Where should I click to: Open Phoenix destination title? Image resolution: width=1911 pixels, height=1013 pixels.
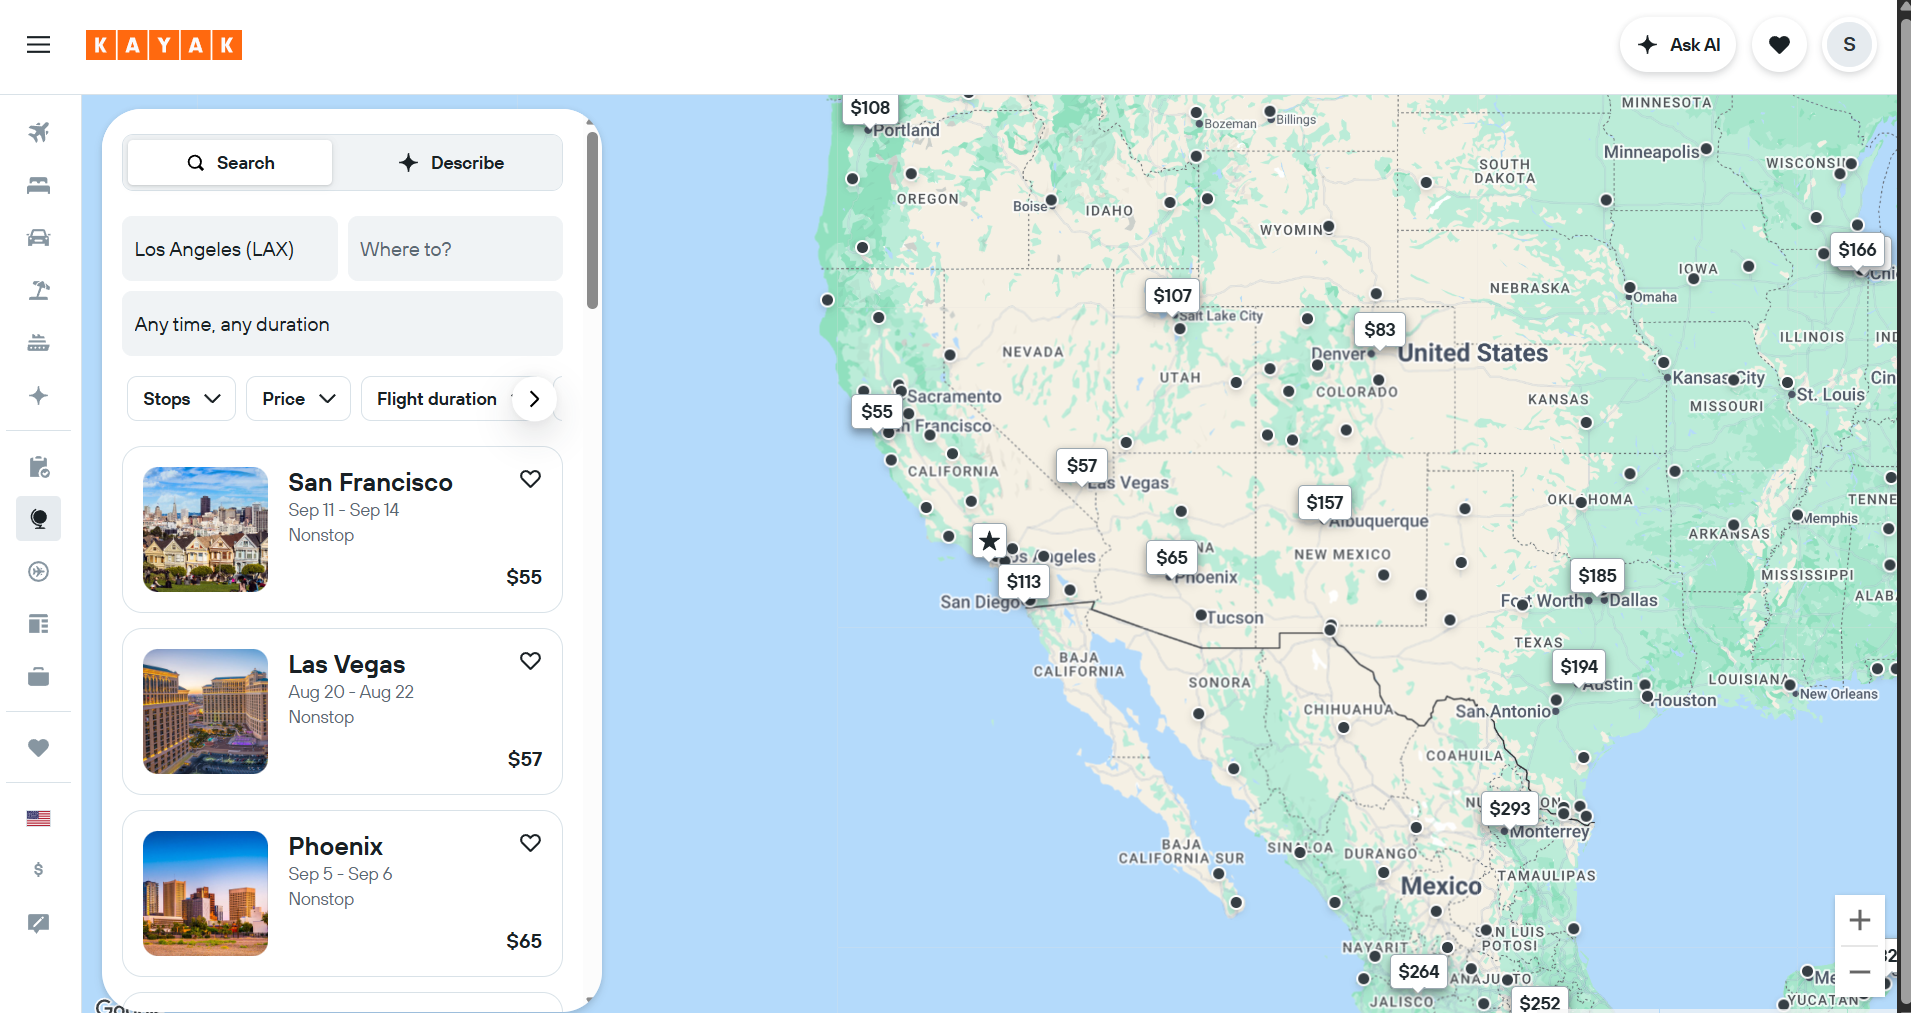click(335, 847)
